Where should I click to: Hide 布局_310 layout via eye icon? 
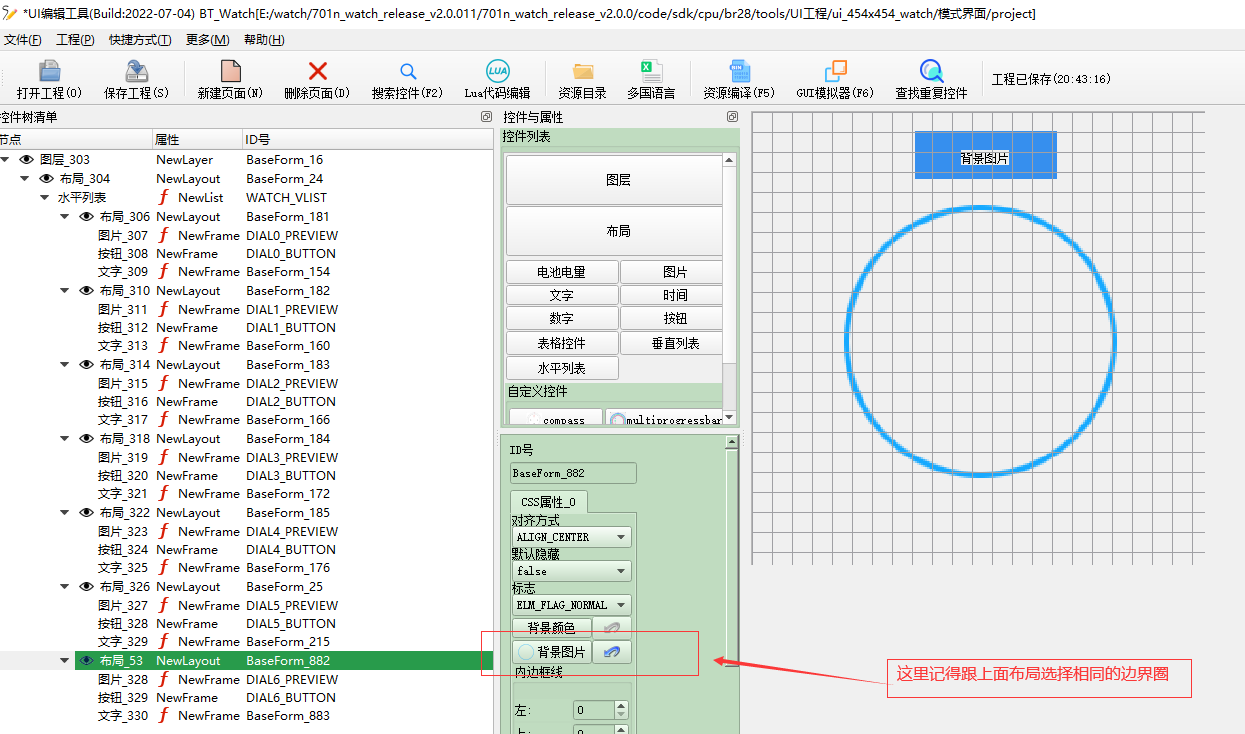click(x=86, y=291)
